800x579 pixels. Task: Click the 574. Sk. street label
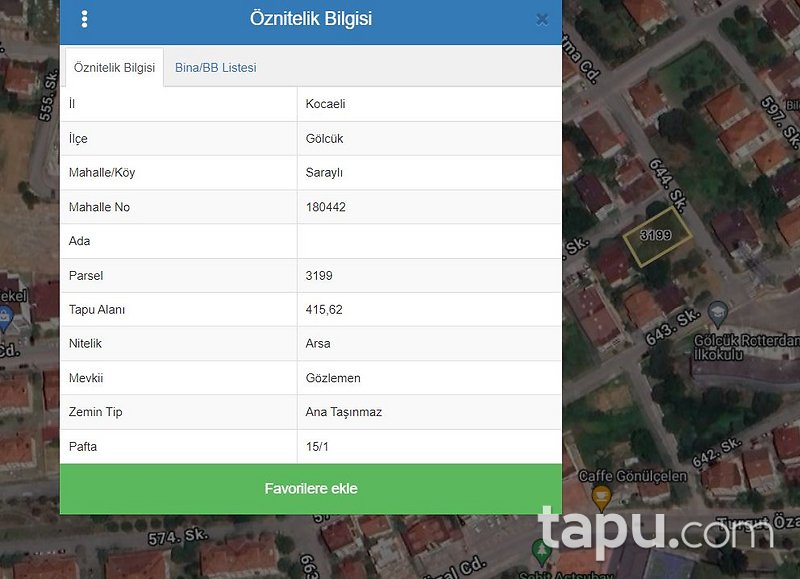(x=178, y=537)
